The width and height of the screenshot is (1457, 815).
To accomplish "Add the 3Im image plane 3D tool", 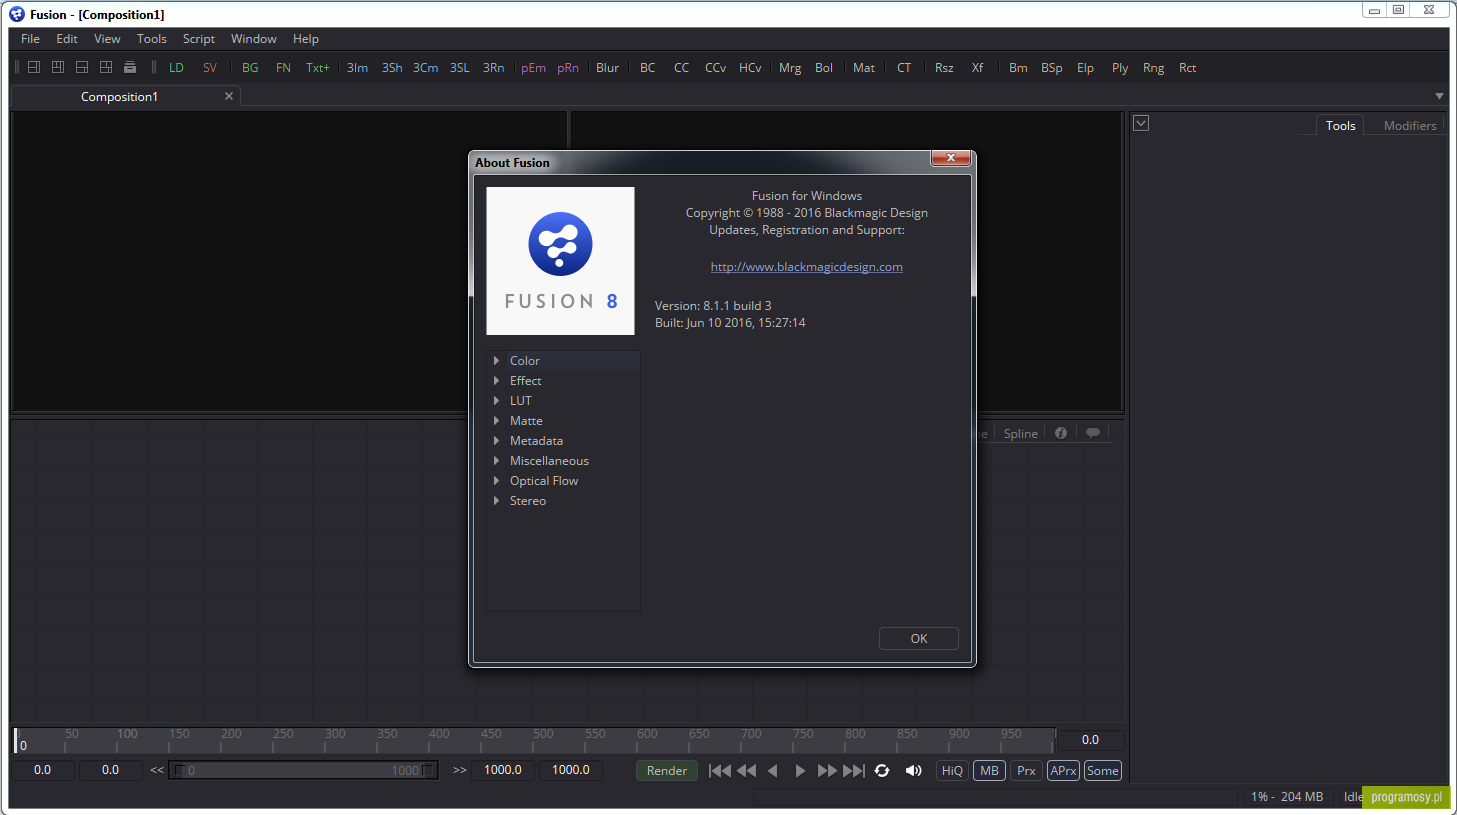I will pyautogui.click(x=357, y=68).
